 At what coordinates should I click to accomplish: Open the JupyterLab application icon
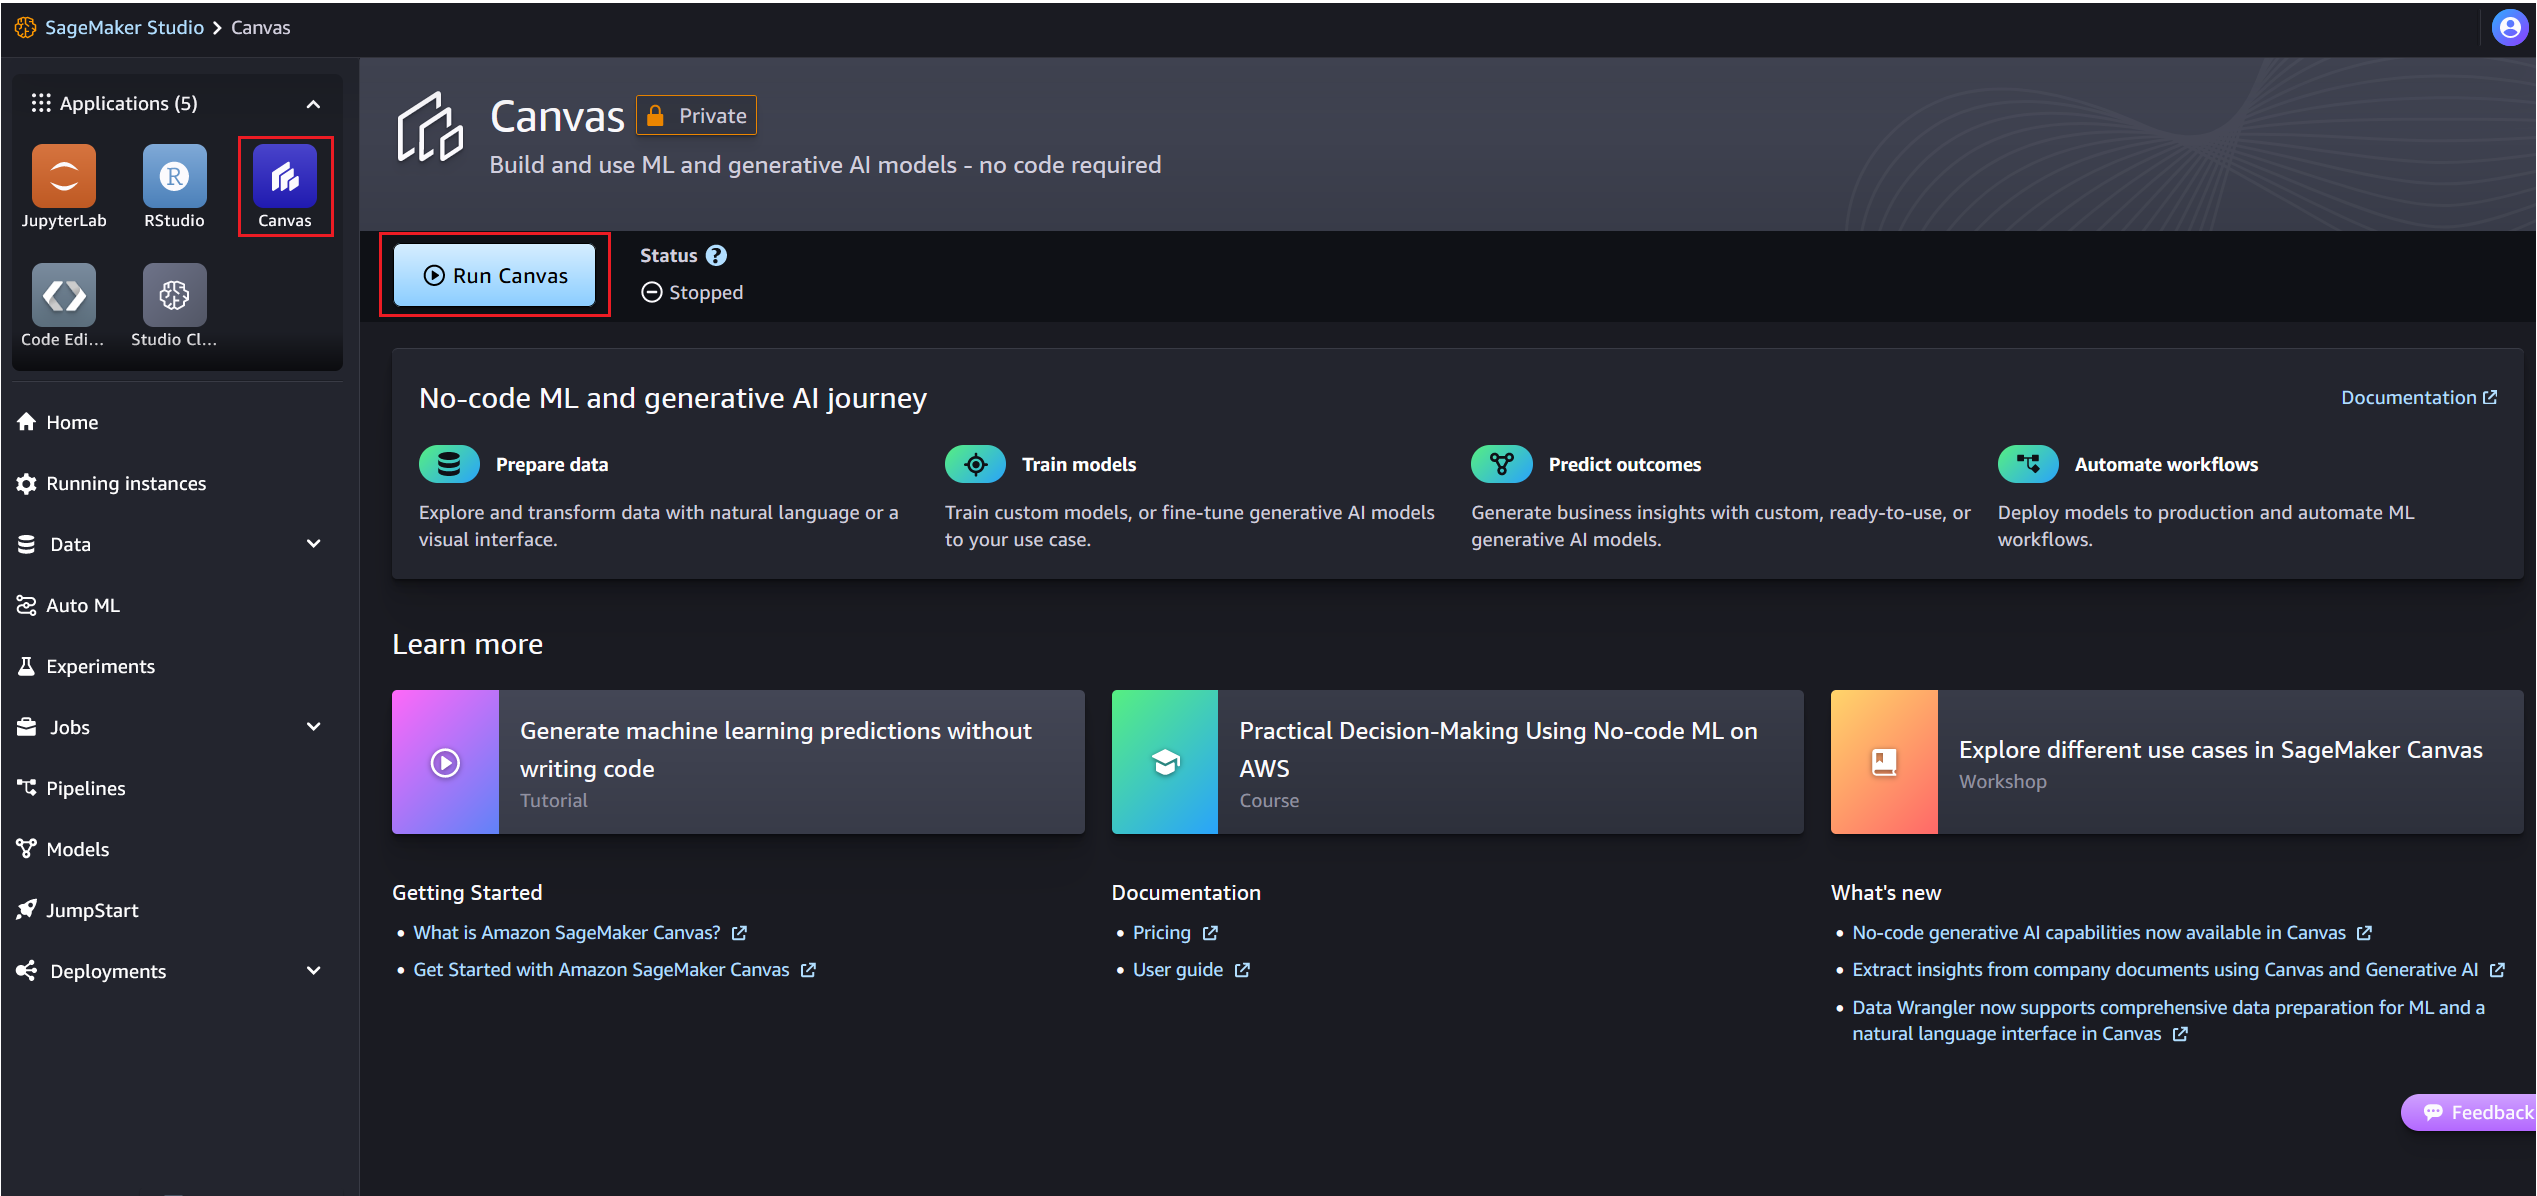pyautogui.click(x=64, y=177)
